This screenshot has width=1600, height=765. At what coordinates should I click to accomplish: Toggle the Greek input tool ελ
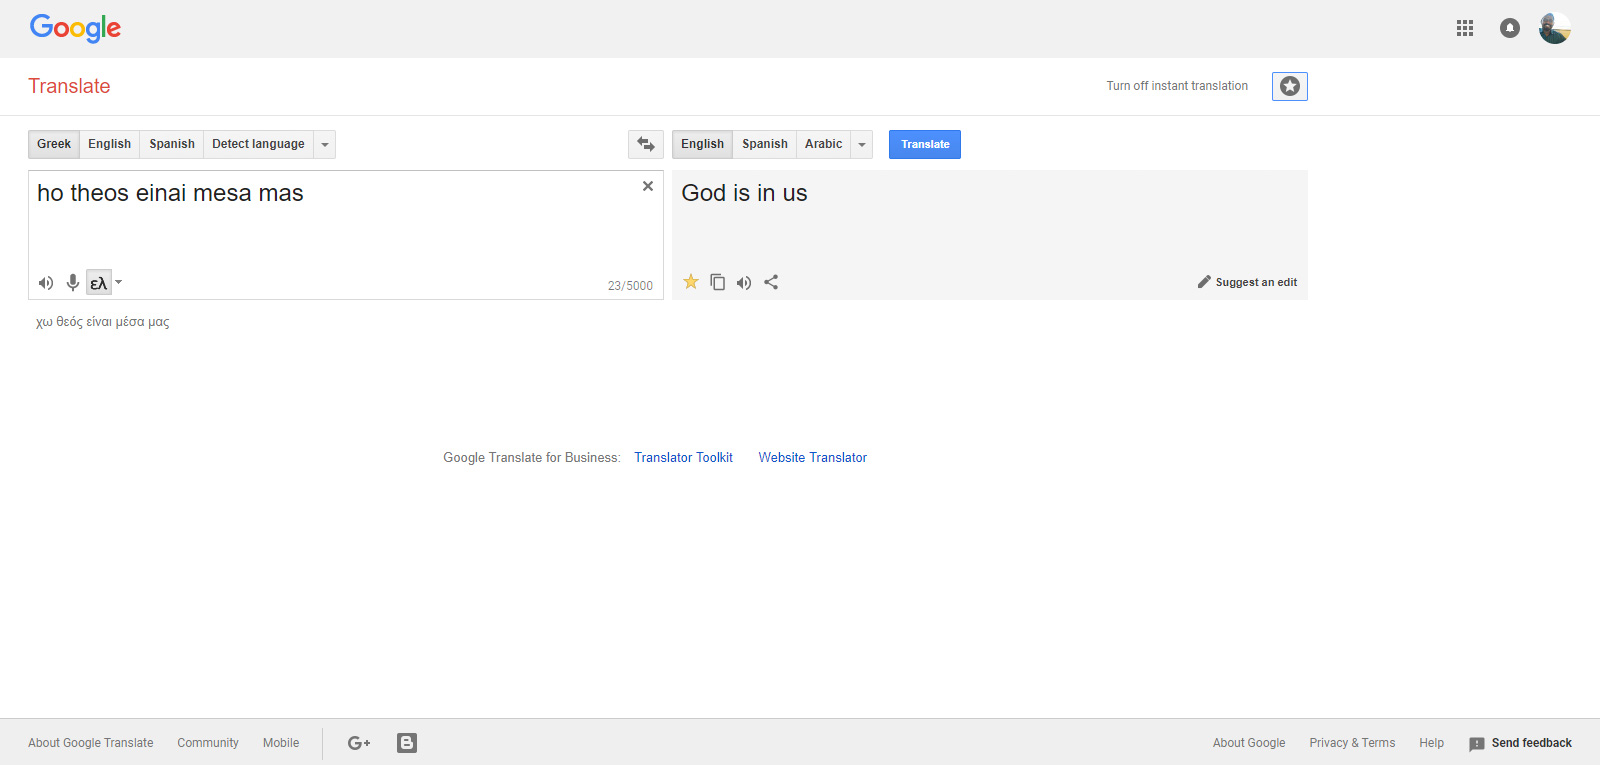click(98, 283)
